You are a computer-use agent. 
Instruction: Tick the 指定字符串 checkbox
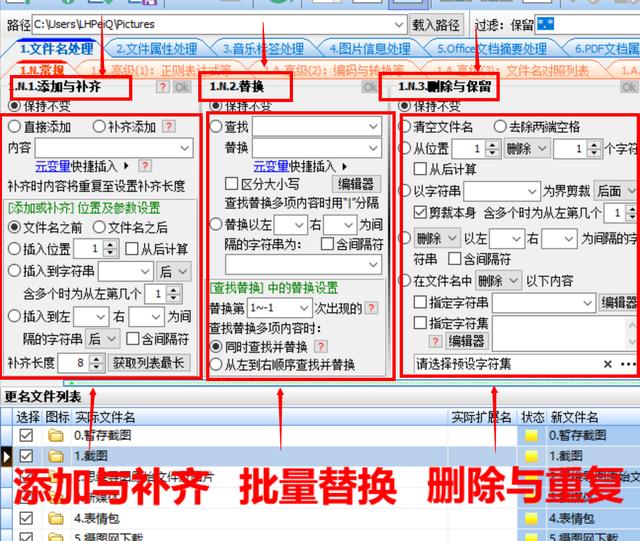(x=420, y=302)
